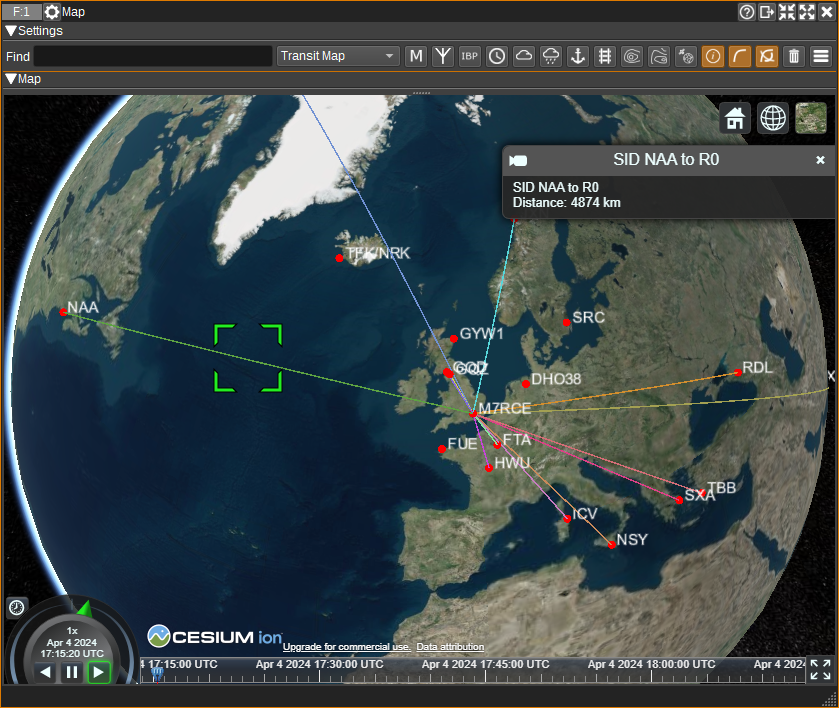Click the Data attribution link
This screenshot has height=708, width=839.
coord(450,647)
